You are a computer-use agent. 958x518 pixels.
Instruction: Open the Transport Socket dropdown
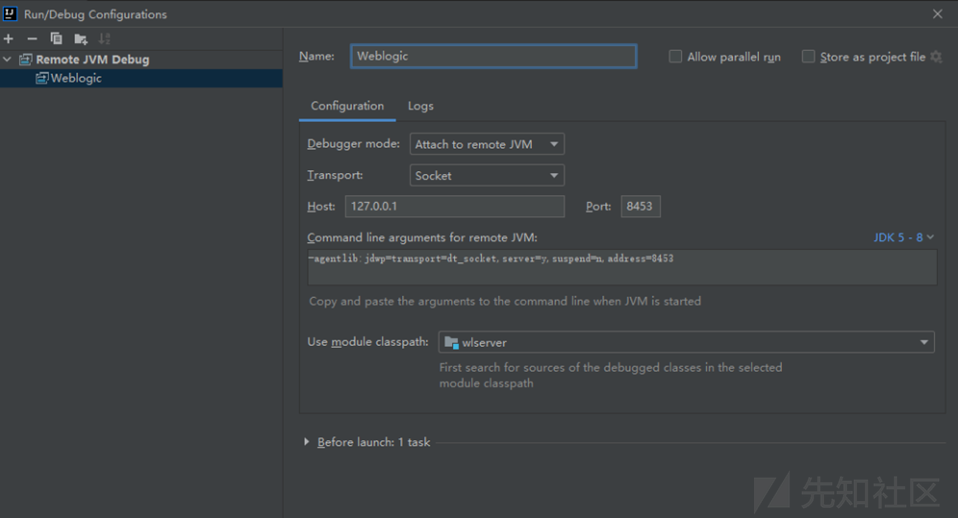pyautogui.click(x=487, y=175)
